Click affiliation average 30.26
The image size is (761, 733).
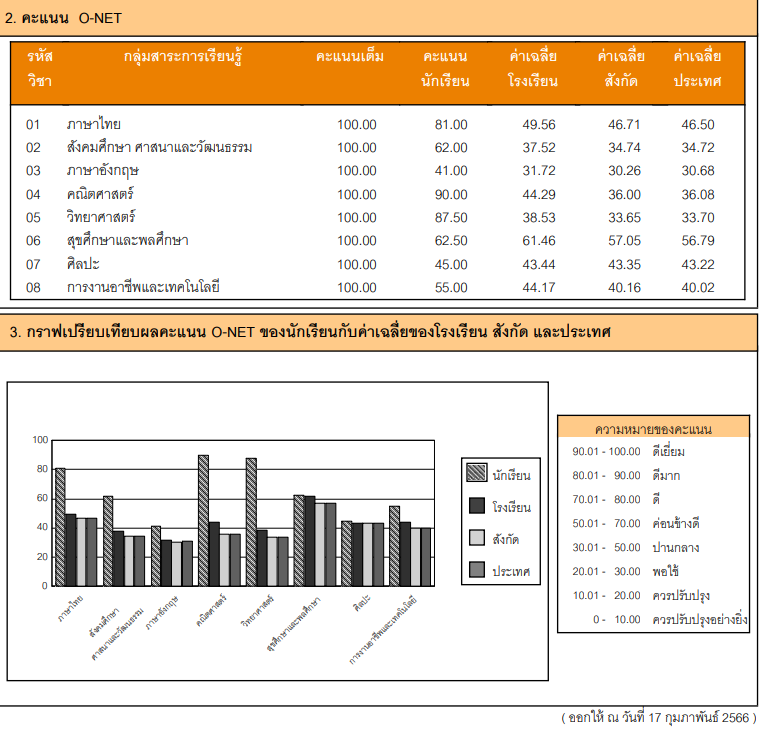(x=624, y=171)
